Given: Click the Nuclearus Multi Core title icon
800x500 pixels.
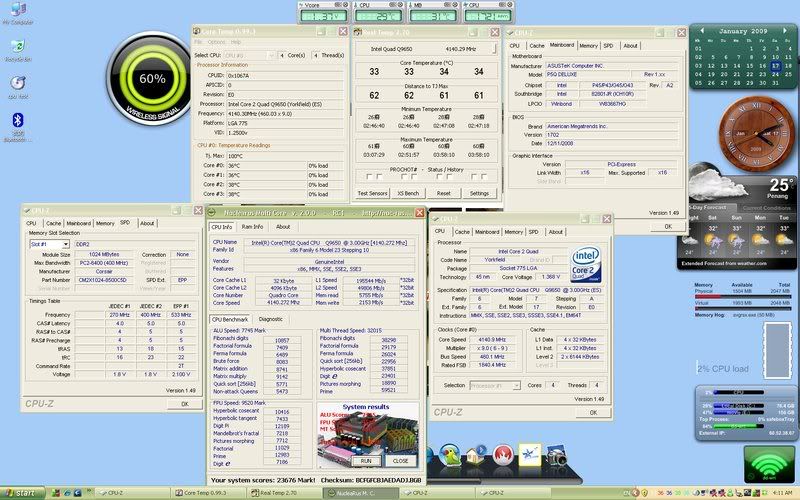Looking at the screenshot, I should click(x=212, y=213).
